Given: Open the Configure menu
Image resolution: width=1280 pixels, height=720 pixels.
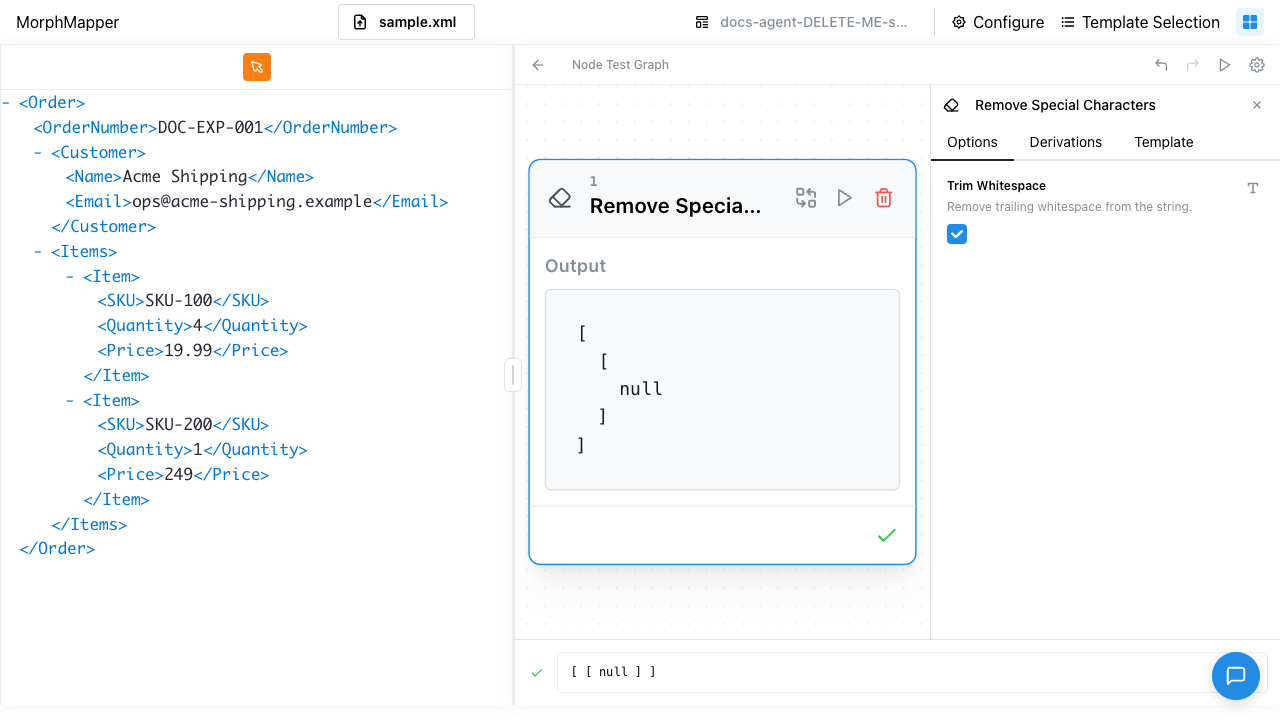Looking at the screenshot, I should [998, 22].
